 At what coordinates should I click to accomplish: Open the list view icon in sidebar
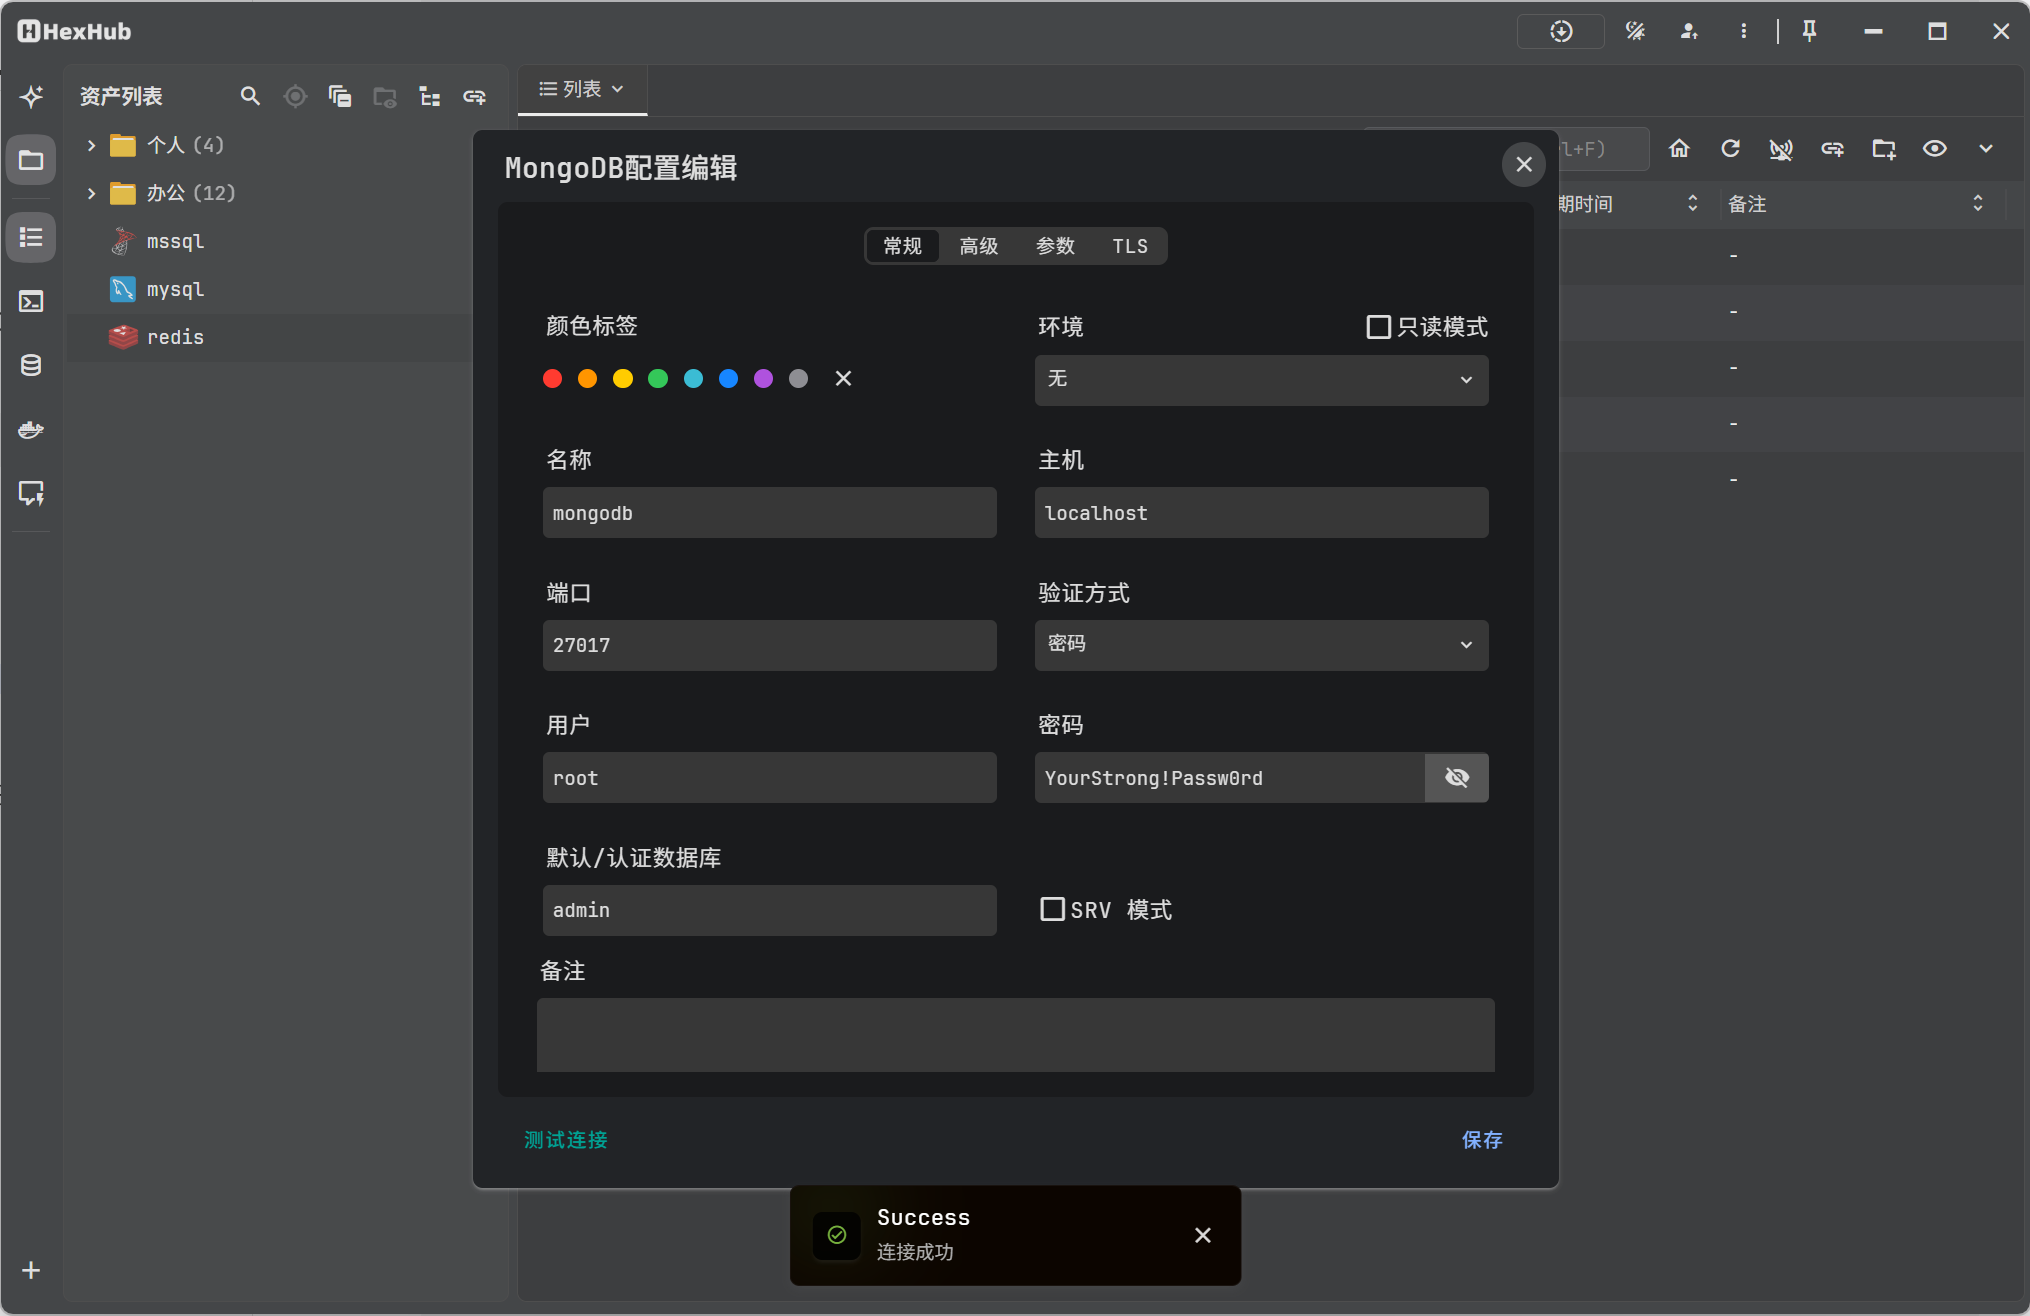coord(31,238)
